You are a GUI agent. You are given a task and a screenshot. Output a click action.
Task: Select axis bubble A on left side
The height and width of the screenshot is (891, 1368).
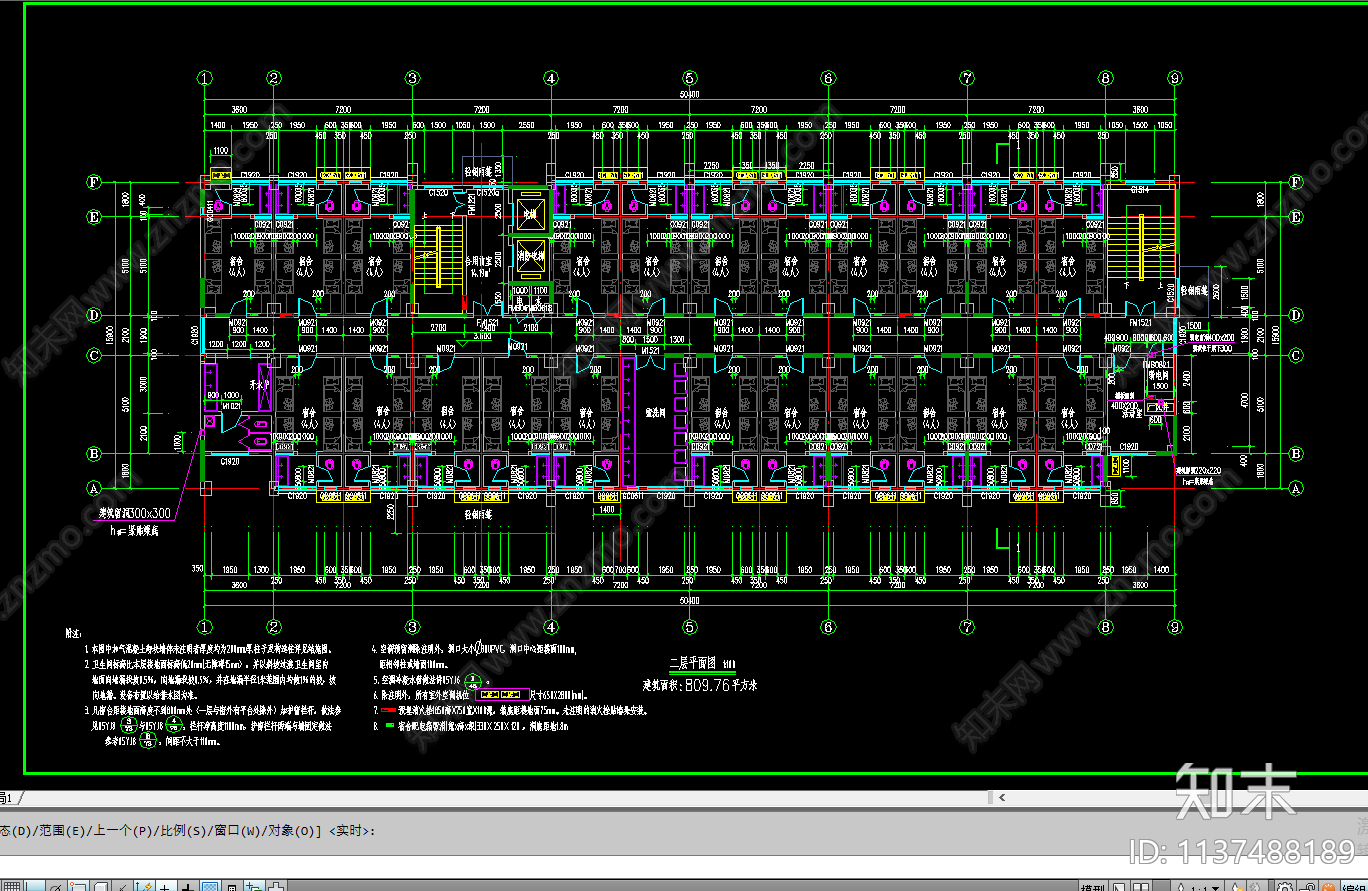click(95, 489)
